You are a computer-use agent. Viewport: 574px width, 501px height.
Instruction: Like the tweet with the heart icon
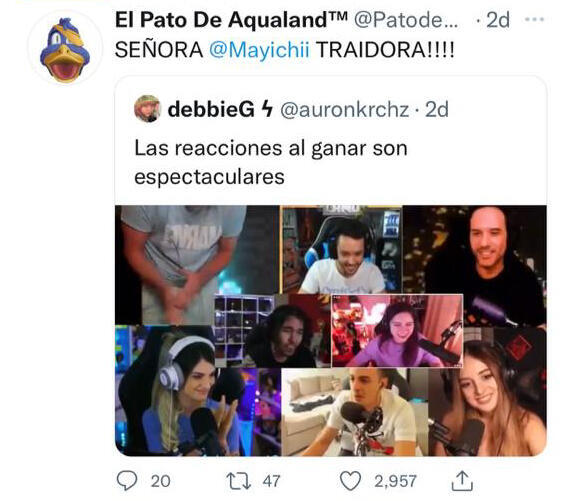350,481
